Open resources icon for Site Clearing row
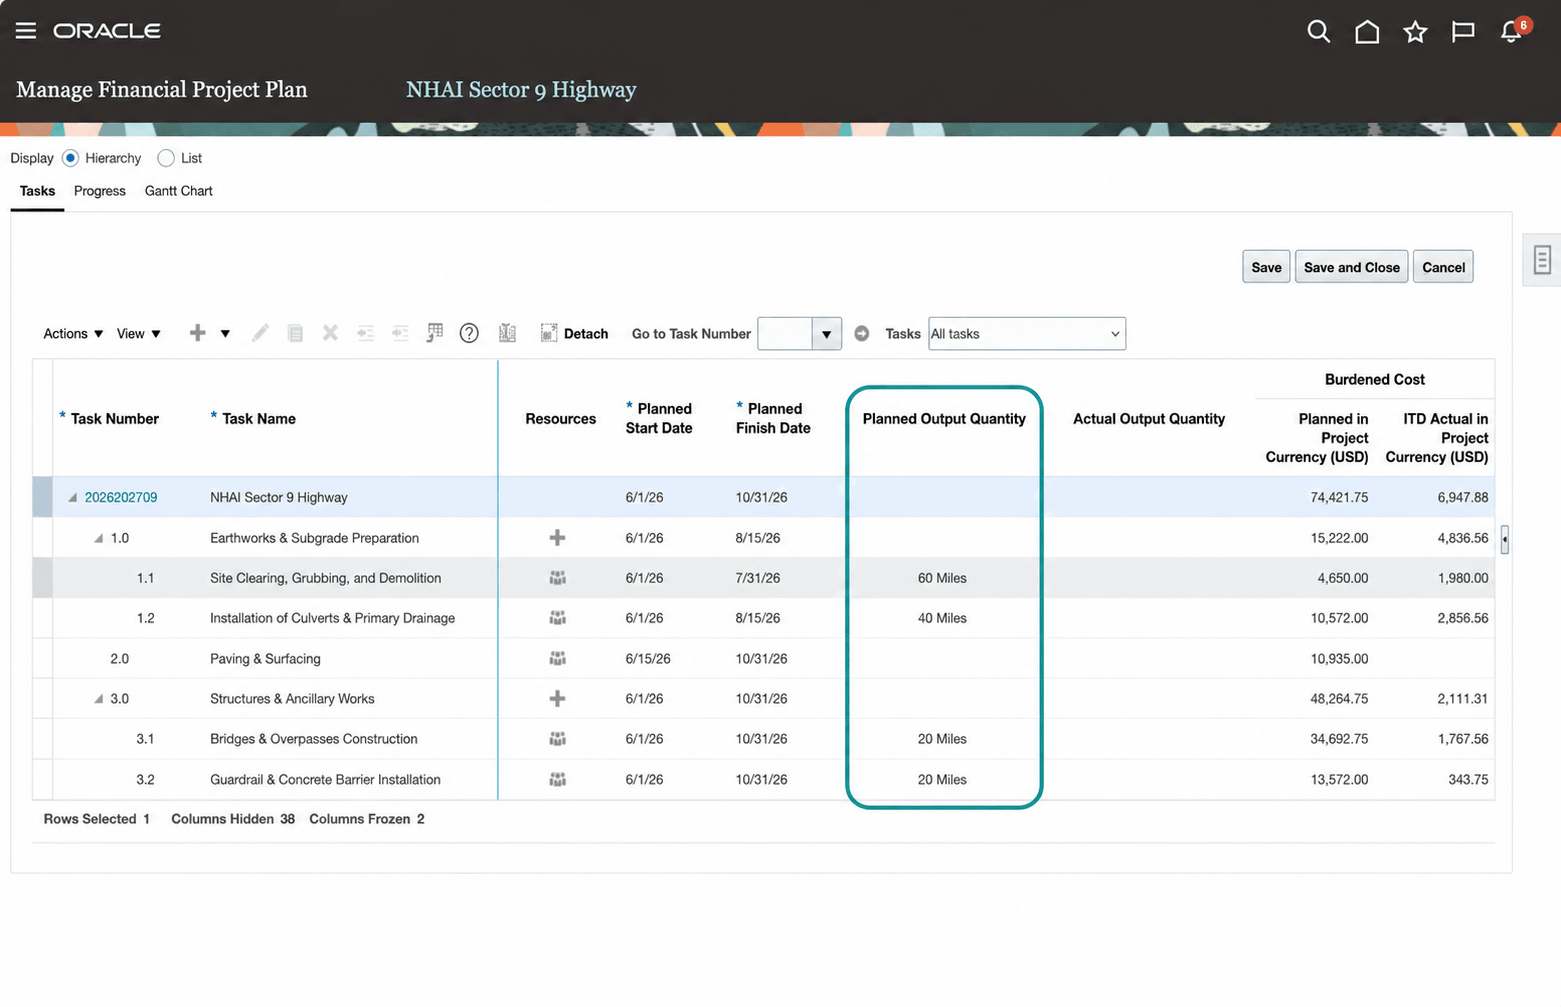Image resolution: width=1561 pixels, height=1007 pixels. [x=558, y=578]
